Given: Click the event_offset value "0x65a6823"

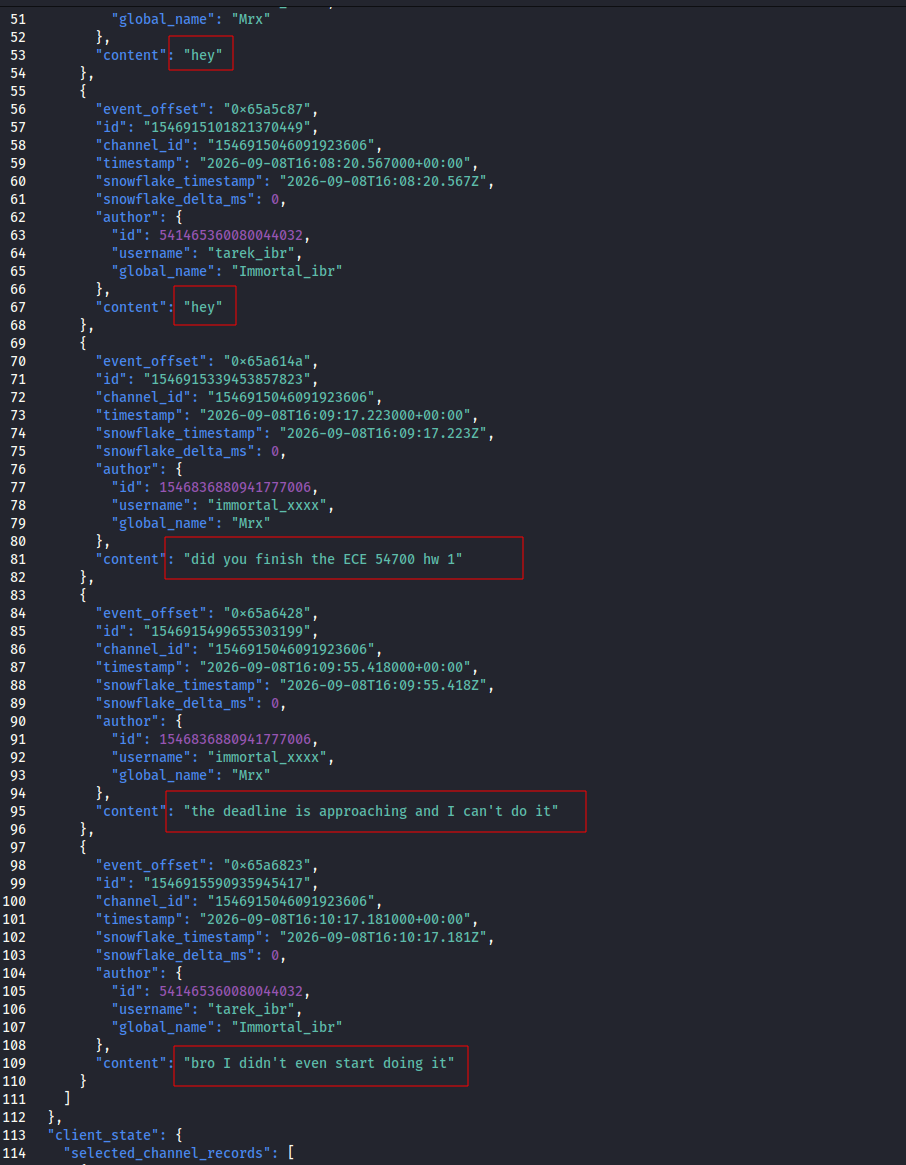Looking at the screenshot, I should tap(267, 866).
